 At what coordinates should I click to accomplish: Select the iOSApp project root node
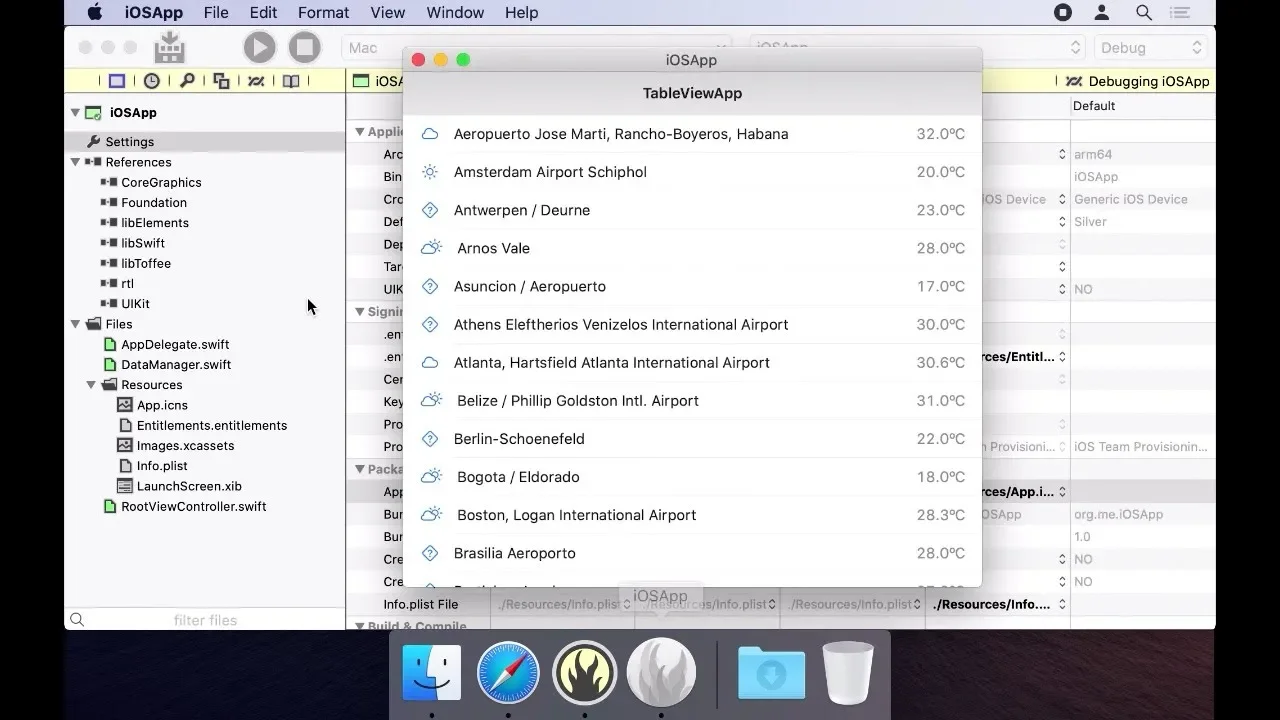click(x=133, y=113)
